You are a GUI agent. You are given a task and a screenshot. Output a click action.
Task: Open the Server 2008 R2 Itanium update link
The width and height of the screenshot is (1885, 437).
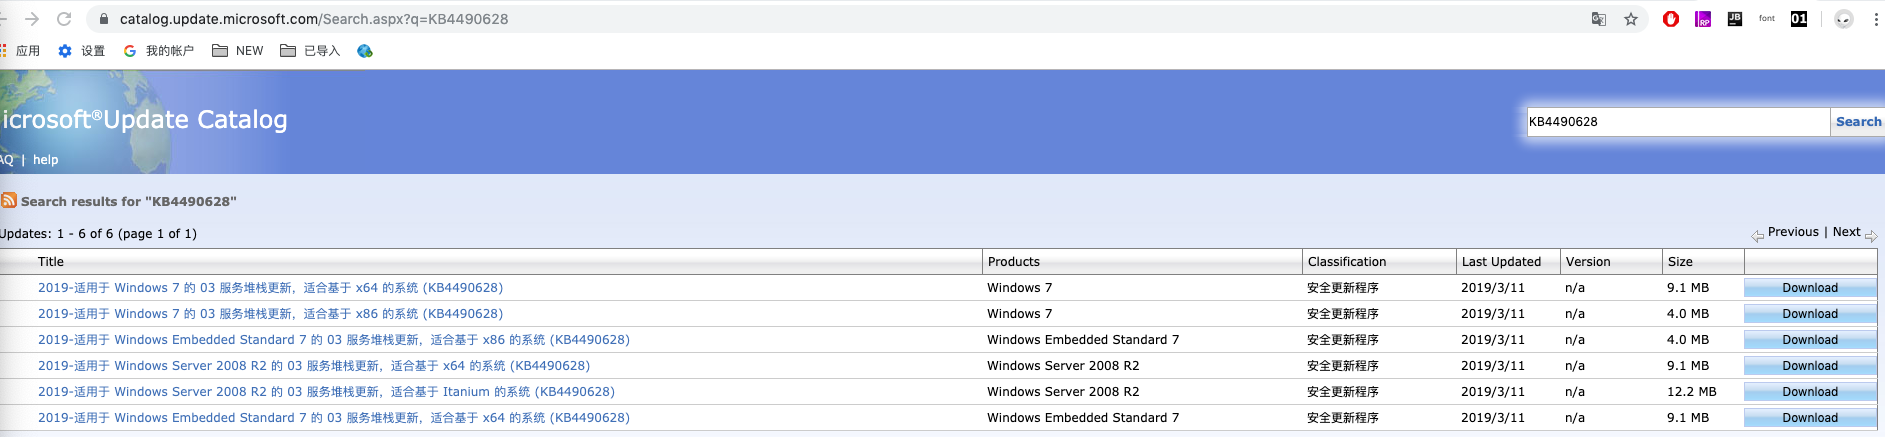pos(326,392)
